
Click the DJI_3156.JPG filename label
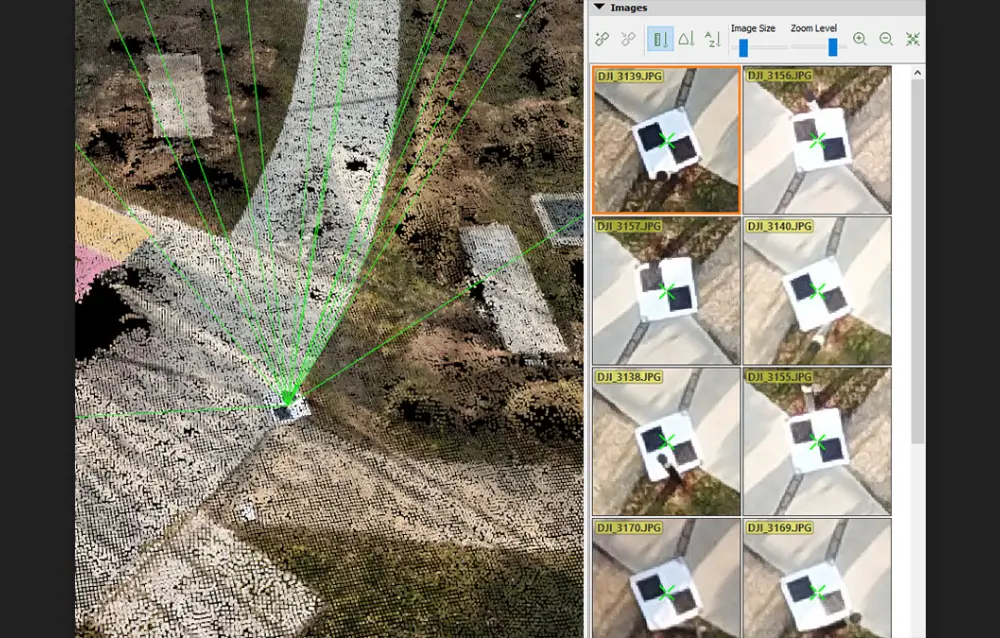[779, 75]
